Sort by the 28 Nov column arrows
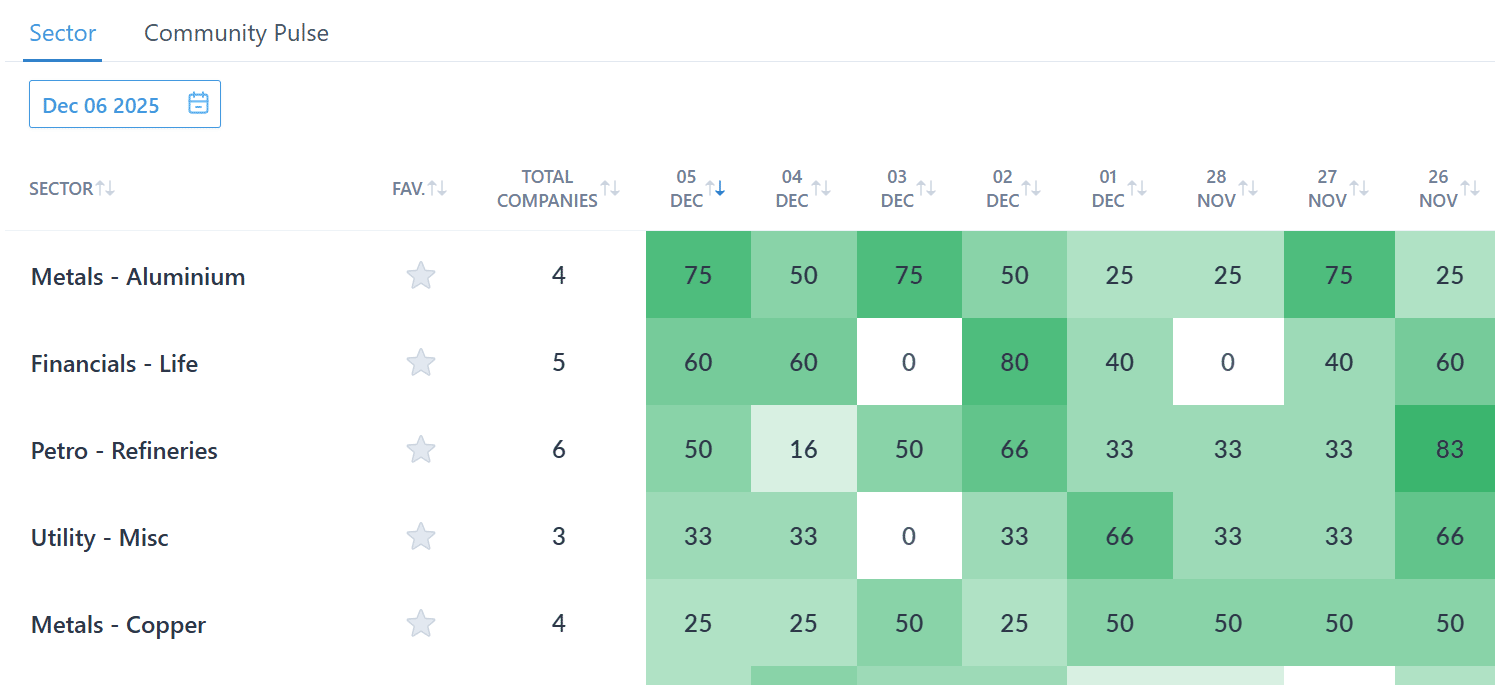The width and height of the screenshot is (1495, 685). [x=1248, y=188]
